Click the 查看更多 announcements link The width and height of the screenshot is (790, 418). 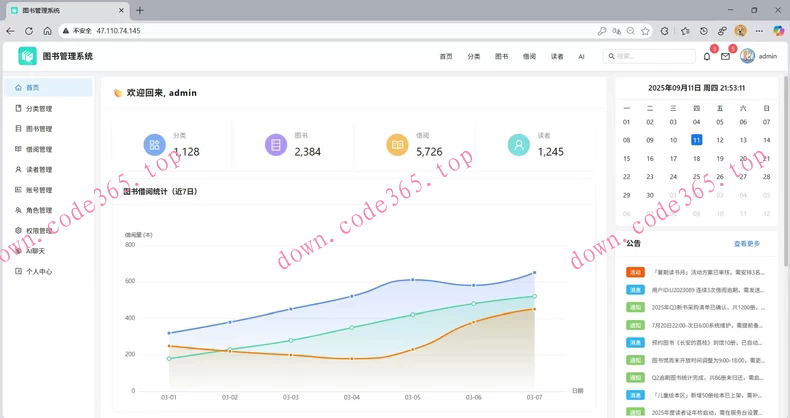click(747, 243)
